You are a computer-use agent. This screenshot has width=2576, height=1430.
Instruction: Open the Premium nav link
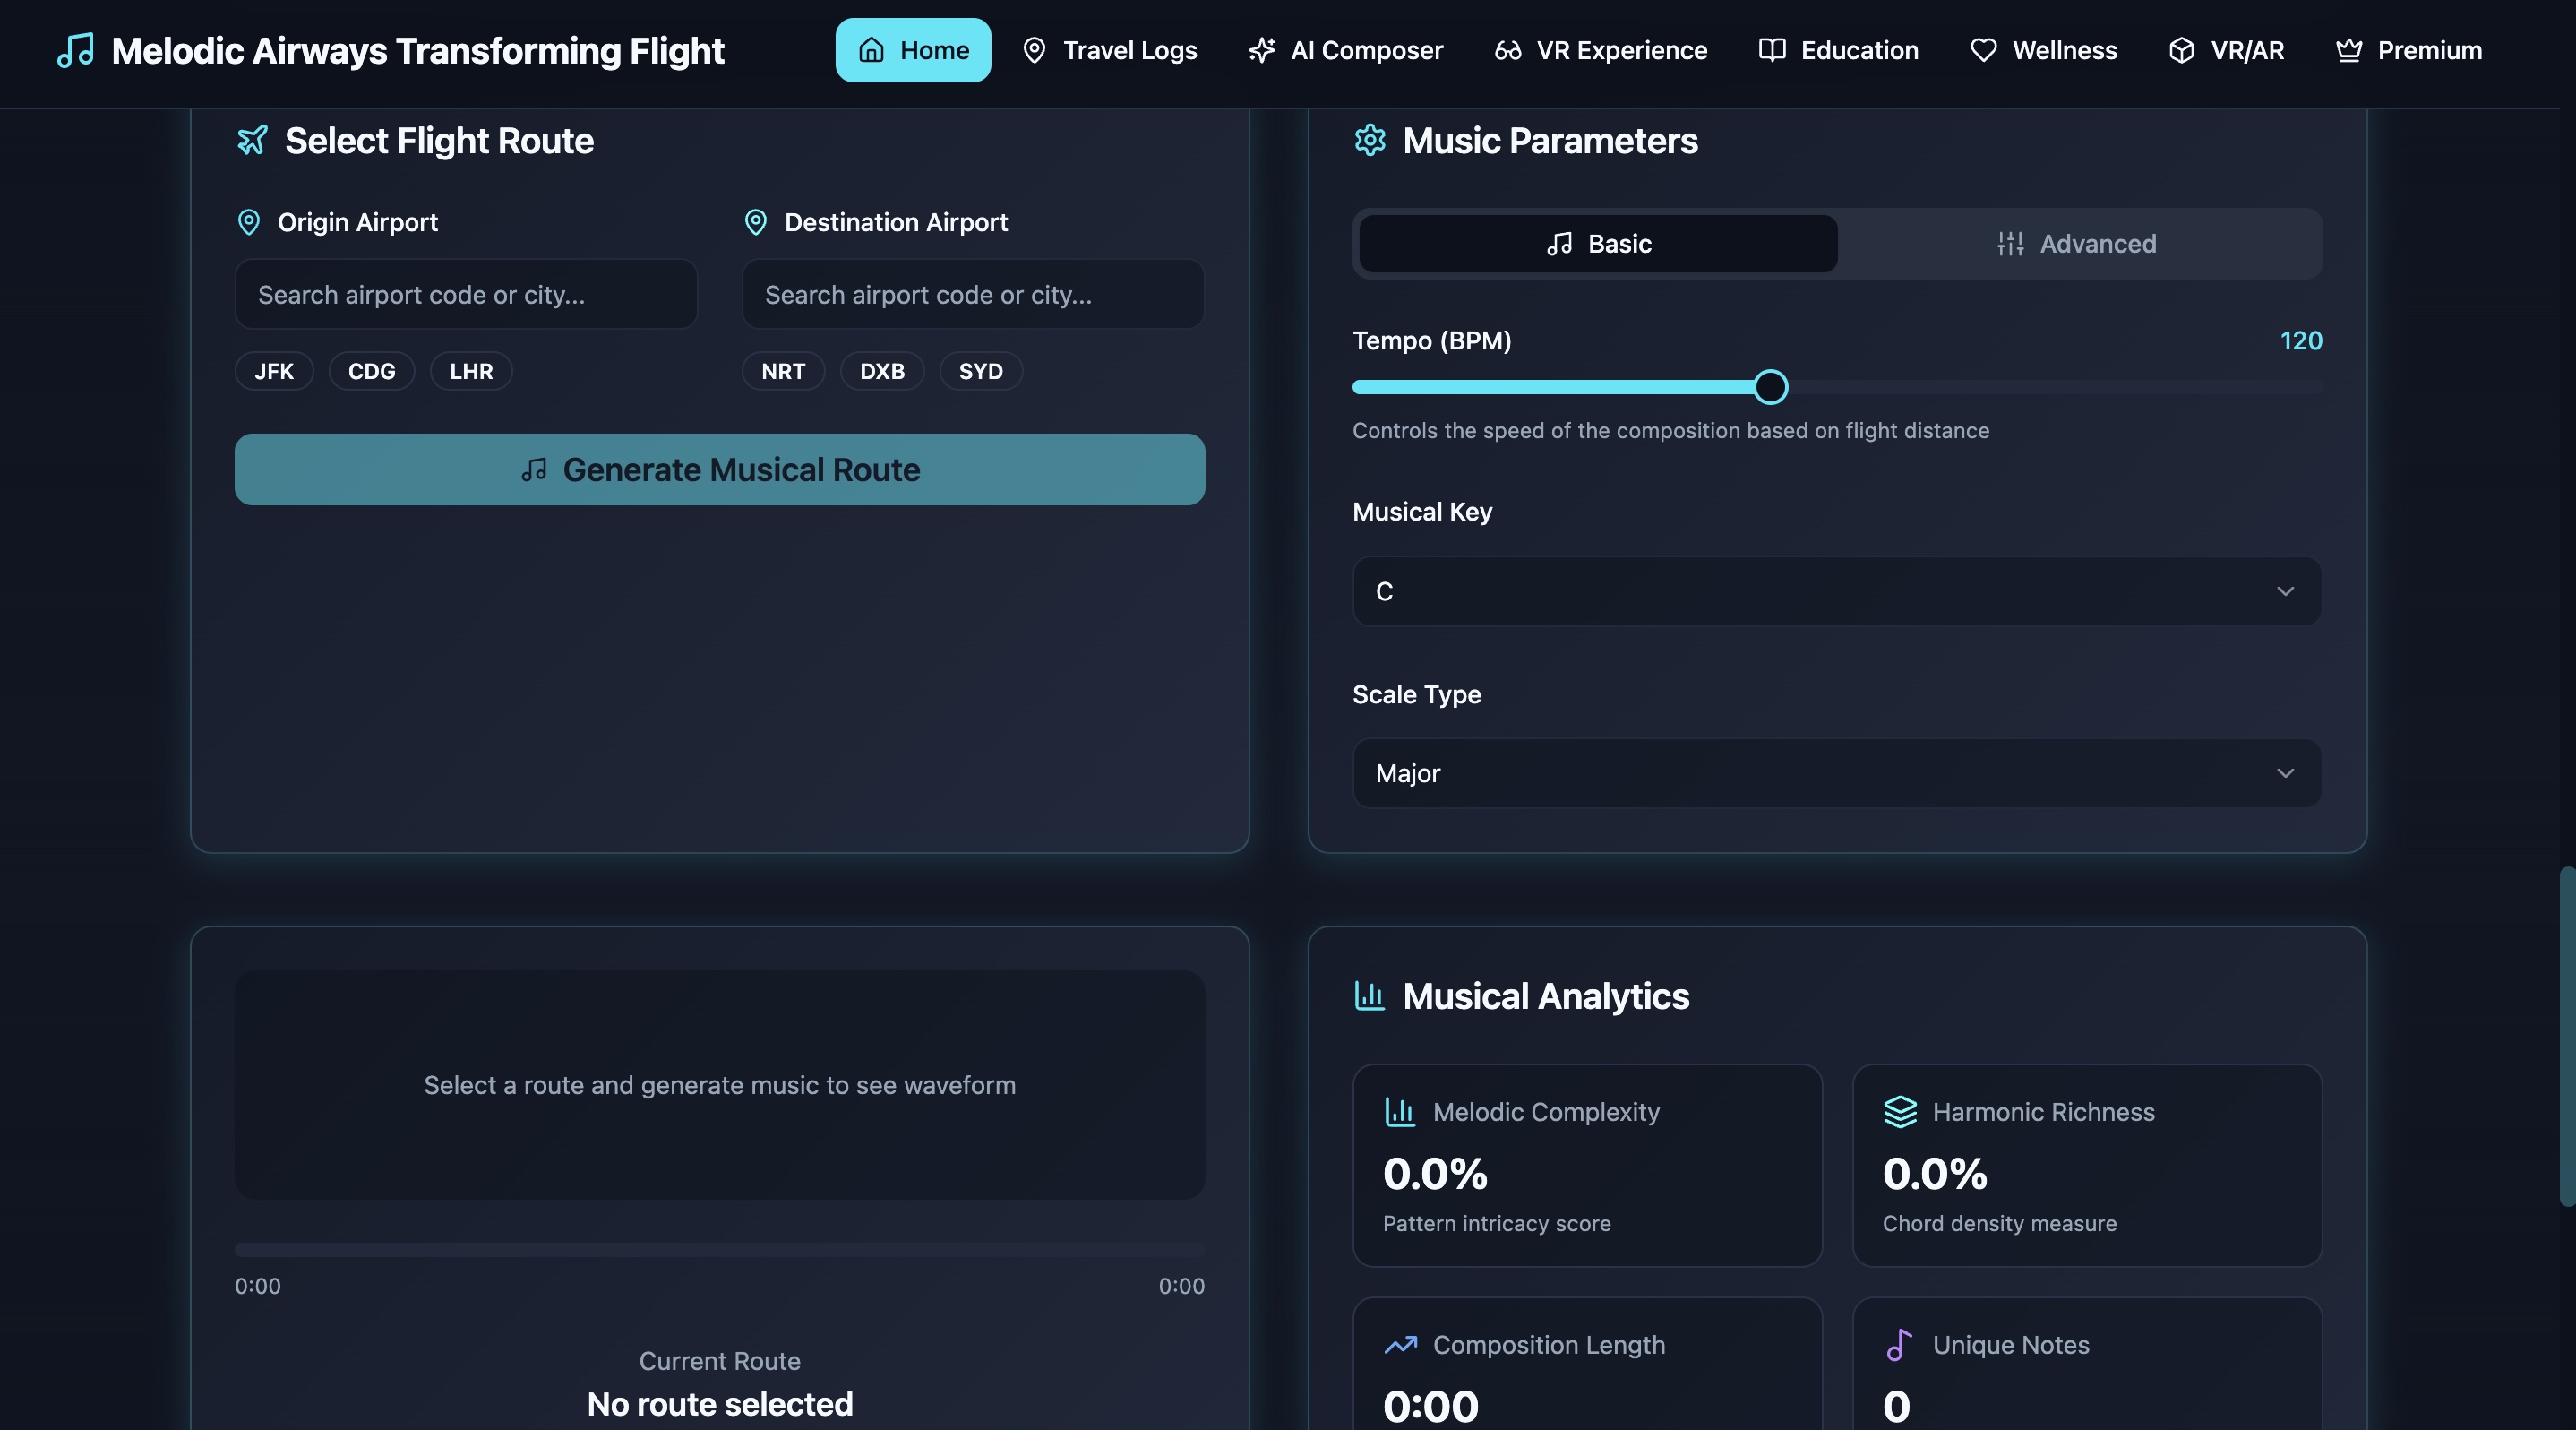pos(2408,50)
